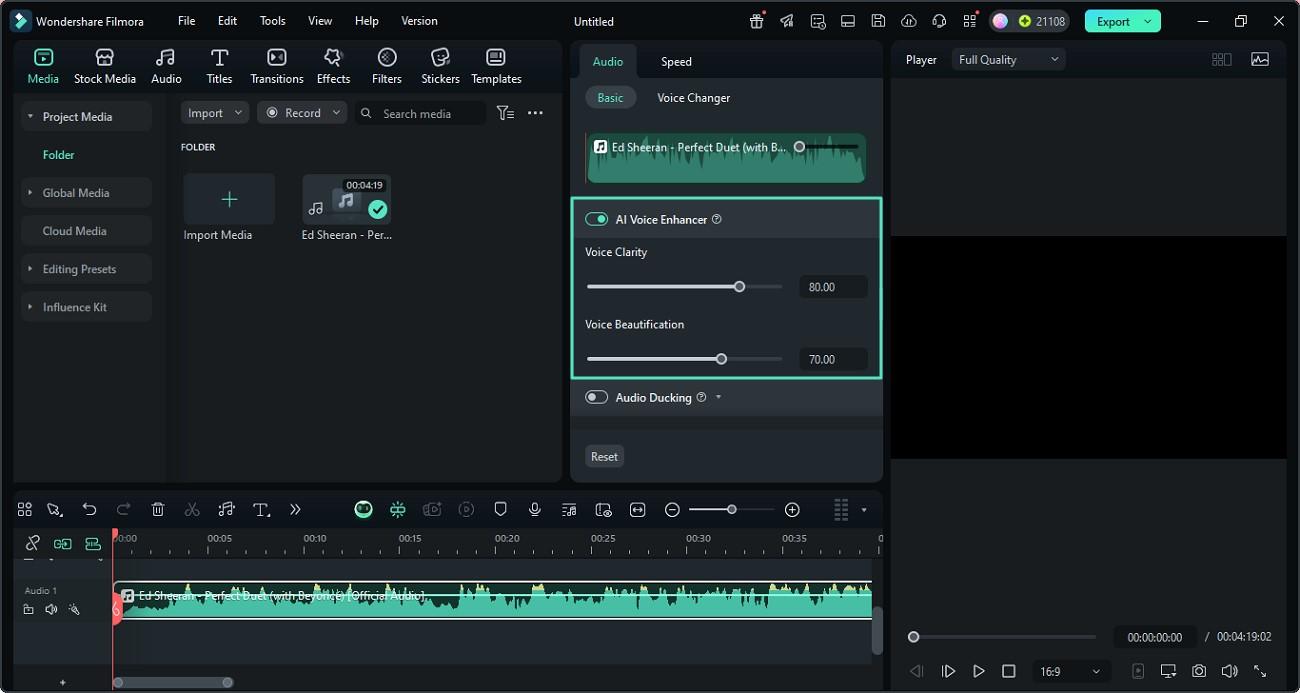Click the split scissors icon

(192, 510)
